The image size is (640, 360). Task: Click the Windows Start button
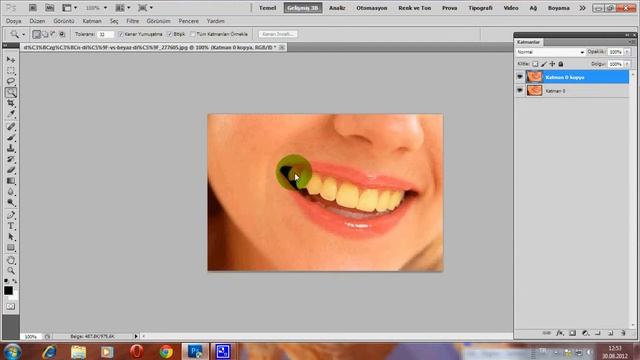coord(12,351)
